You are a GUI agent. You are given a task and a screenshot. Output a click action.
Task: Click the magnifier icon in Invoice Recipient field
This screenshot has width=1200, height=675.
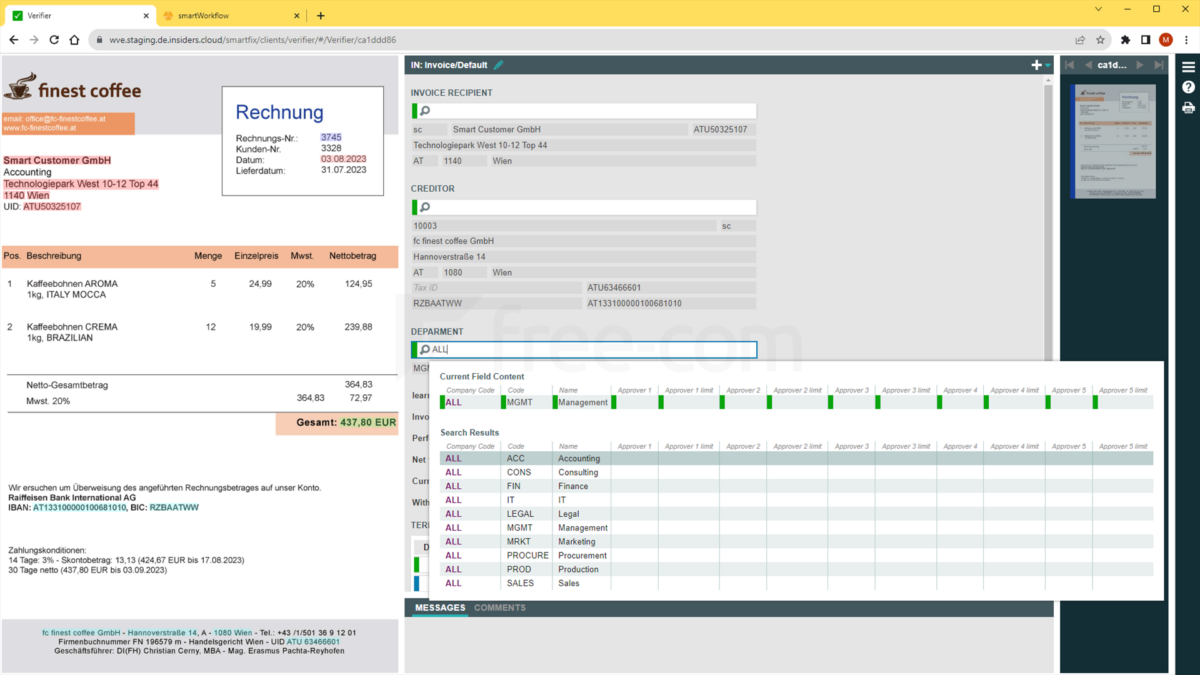[x=423, y=110]
